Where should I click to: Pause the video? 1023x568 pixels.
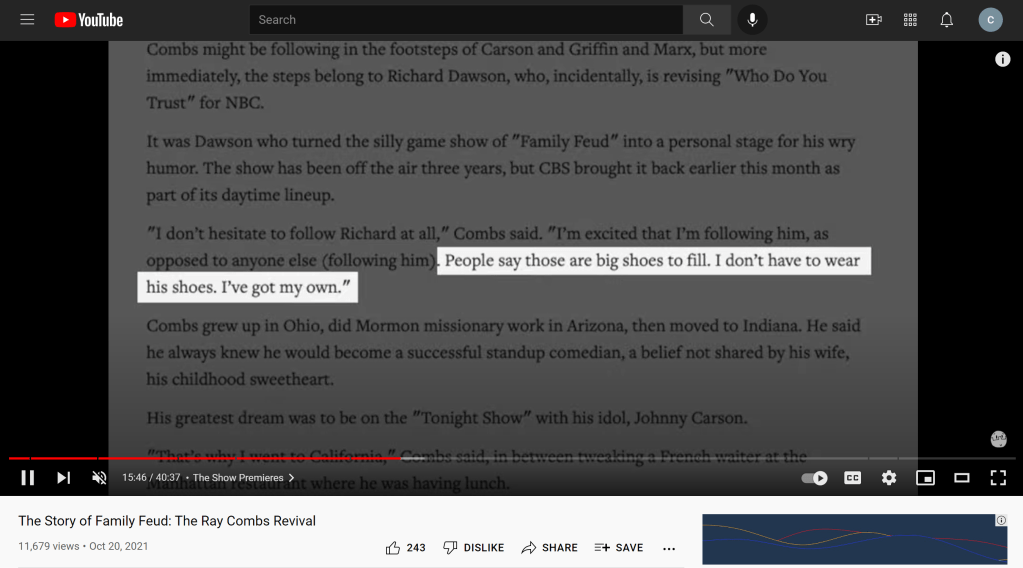(x=28, y=478)
